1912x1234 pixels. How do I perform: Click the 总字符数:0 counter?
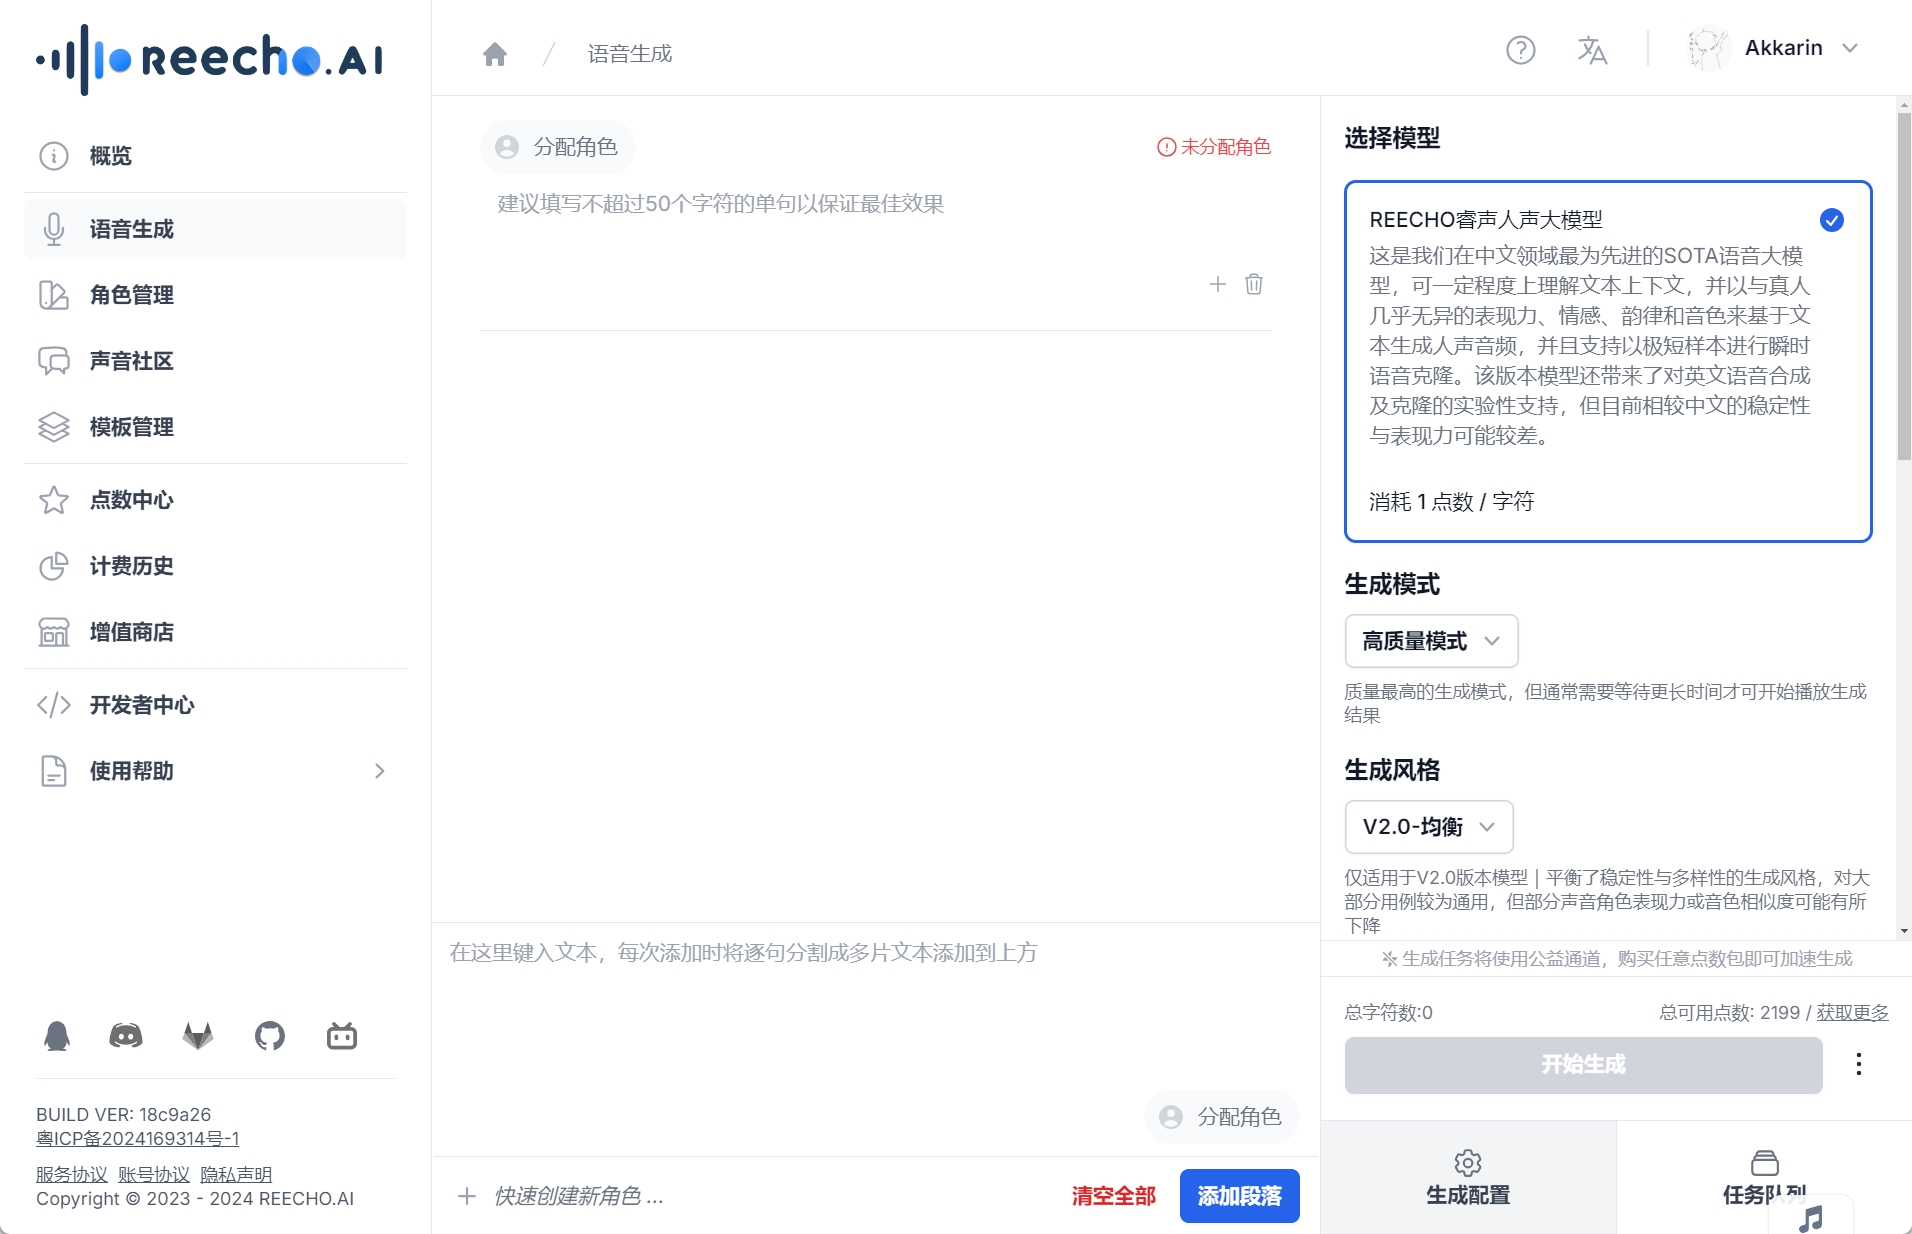pos(1388,1012)
